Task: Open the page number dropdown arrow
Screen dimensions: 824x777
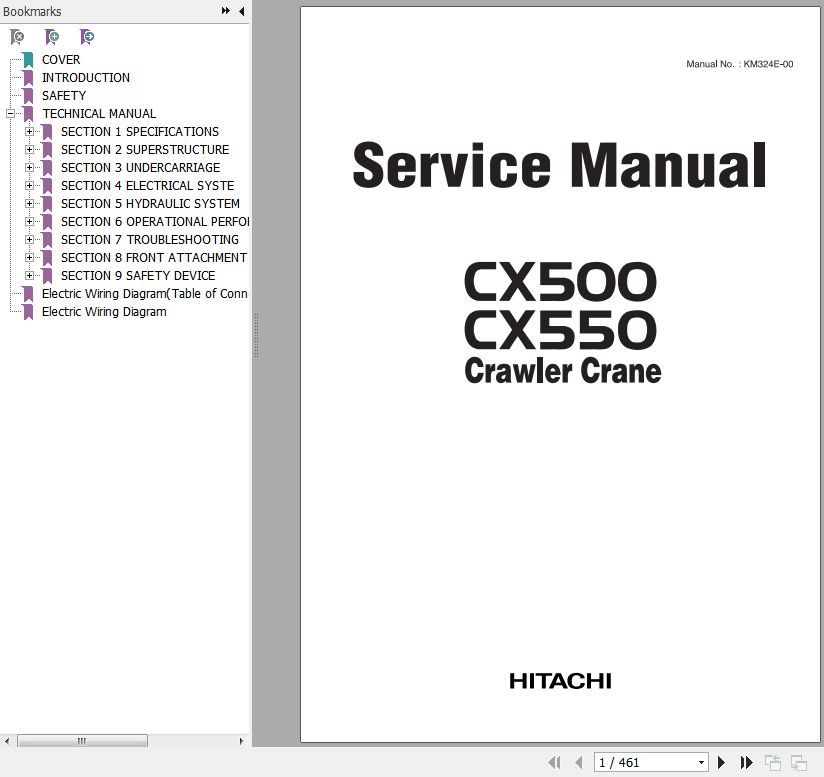Action: 701,762
